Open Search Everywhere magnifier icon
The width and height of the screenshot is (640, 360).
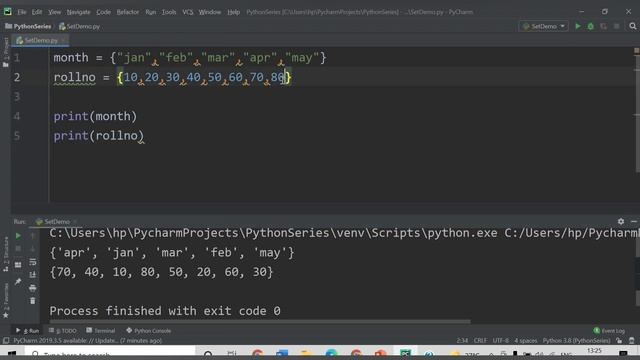click(633, 26)
